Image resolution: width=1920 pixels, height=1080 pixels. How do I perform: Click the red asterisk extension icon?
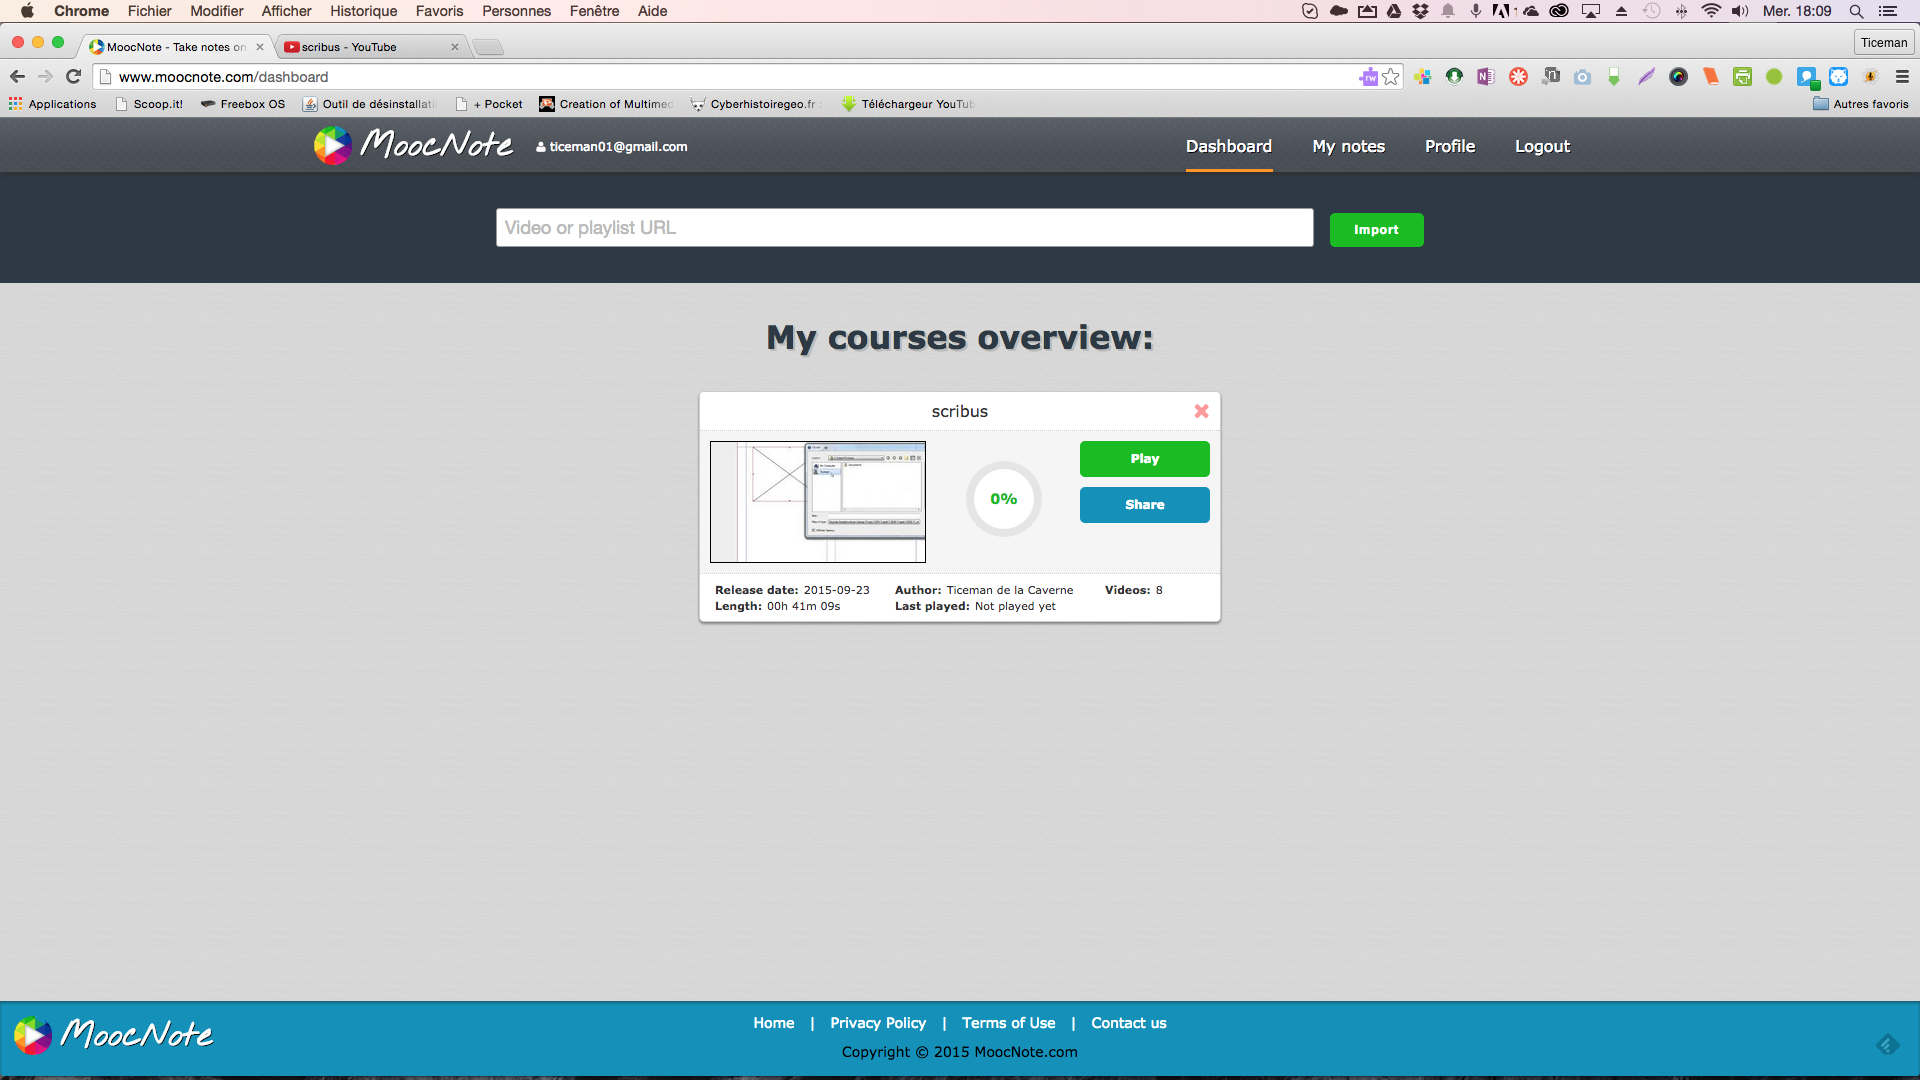pyautogui.click(x=1518, y=77)
